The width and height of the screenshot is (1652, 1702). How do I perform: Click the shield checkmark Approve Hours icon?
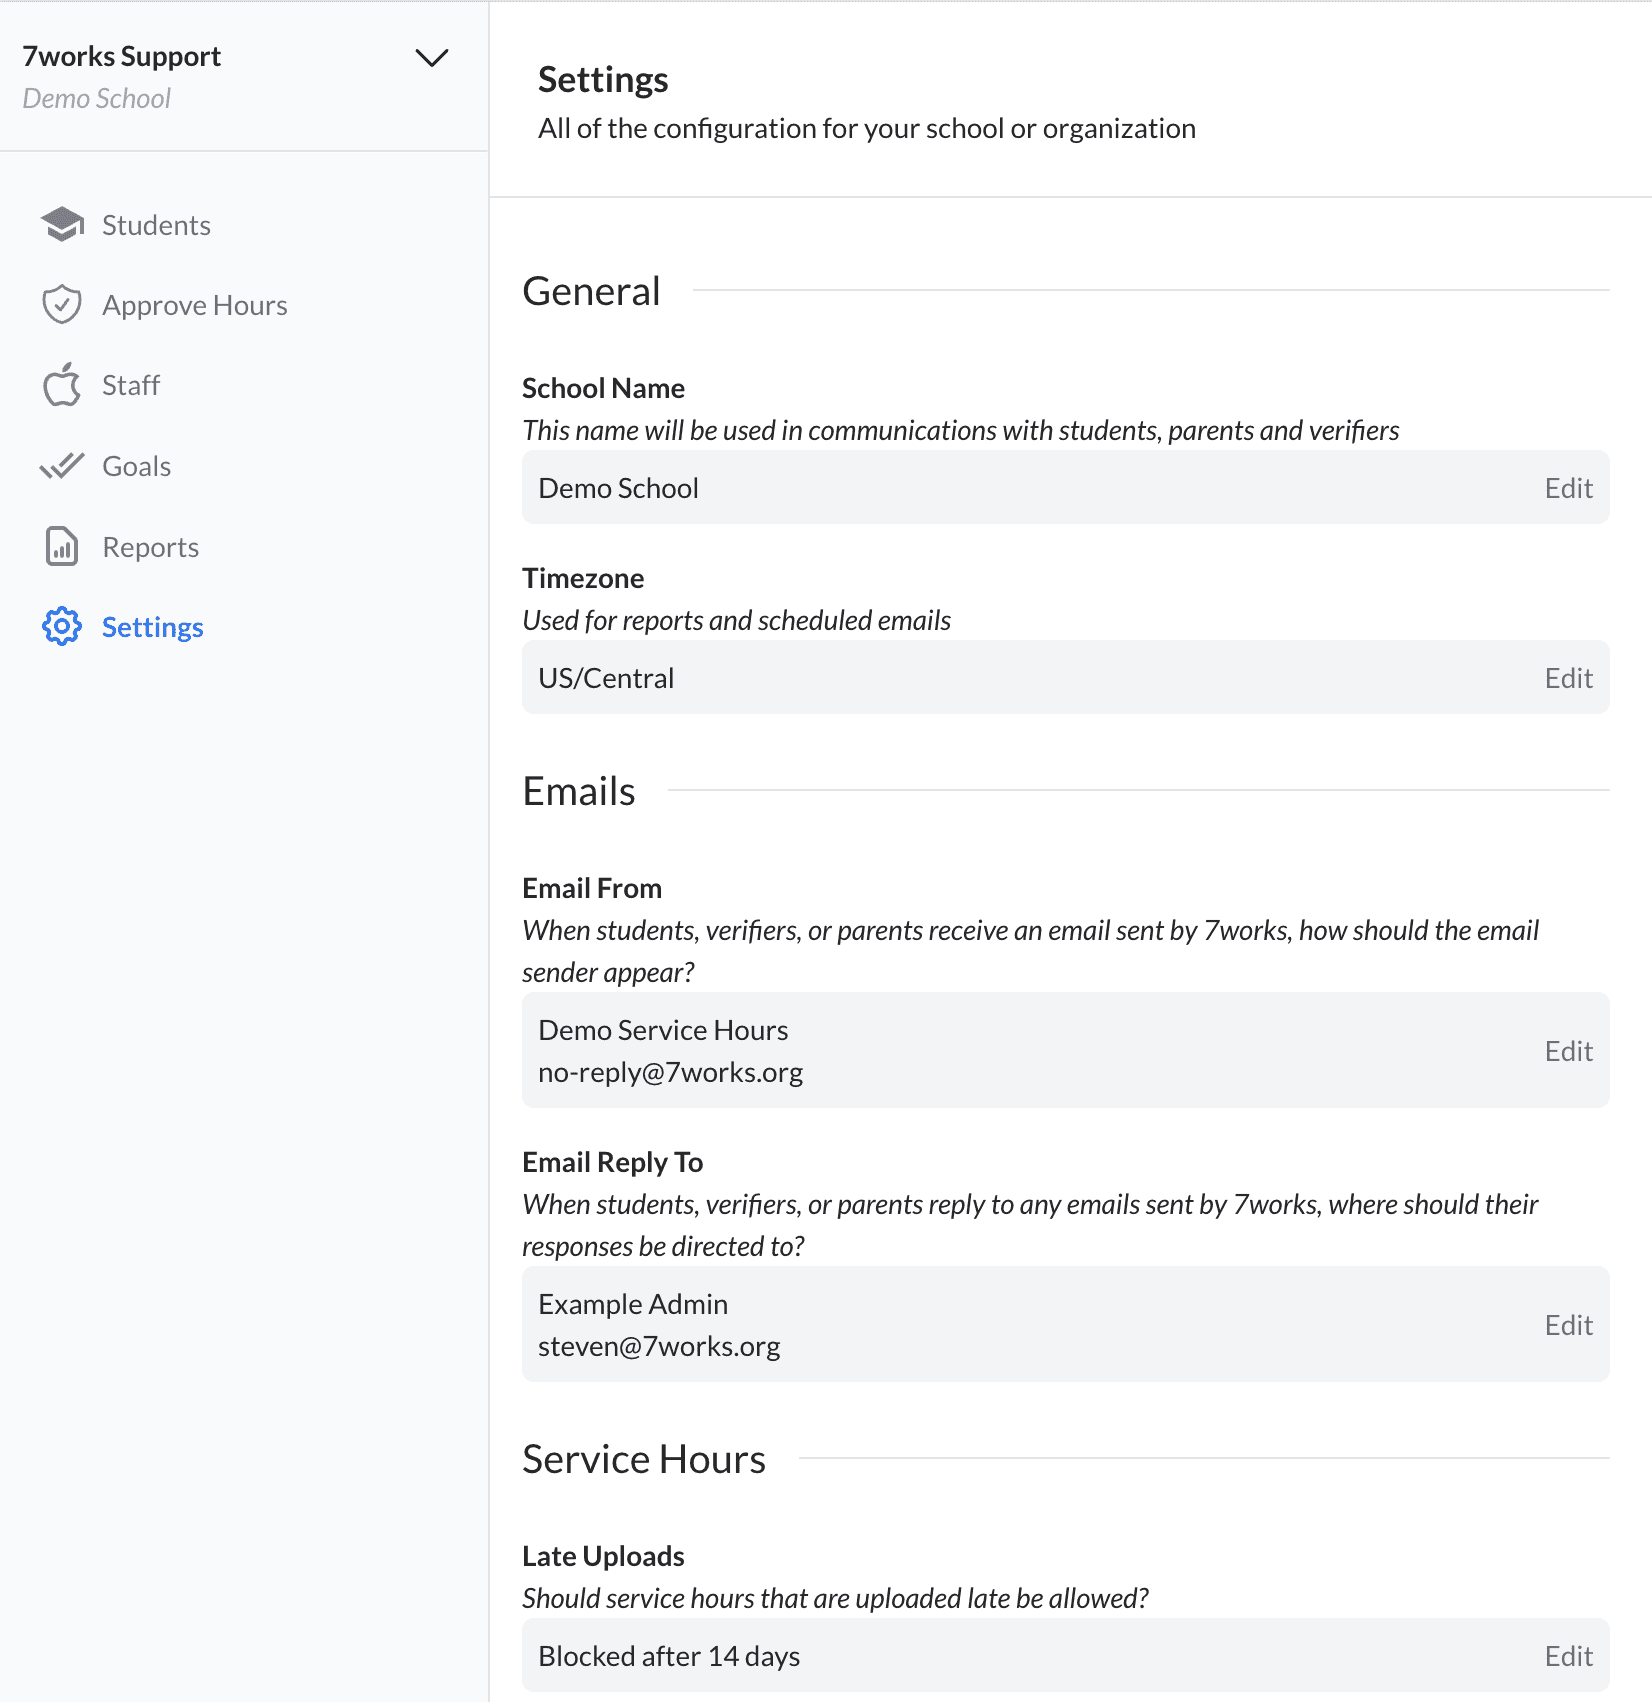click(62, 305)
